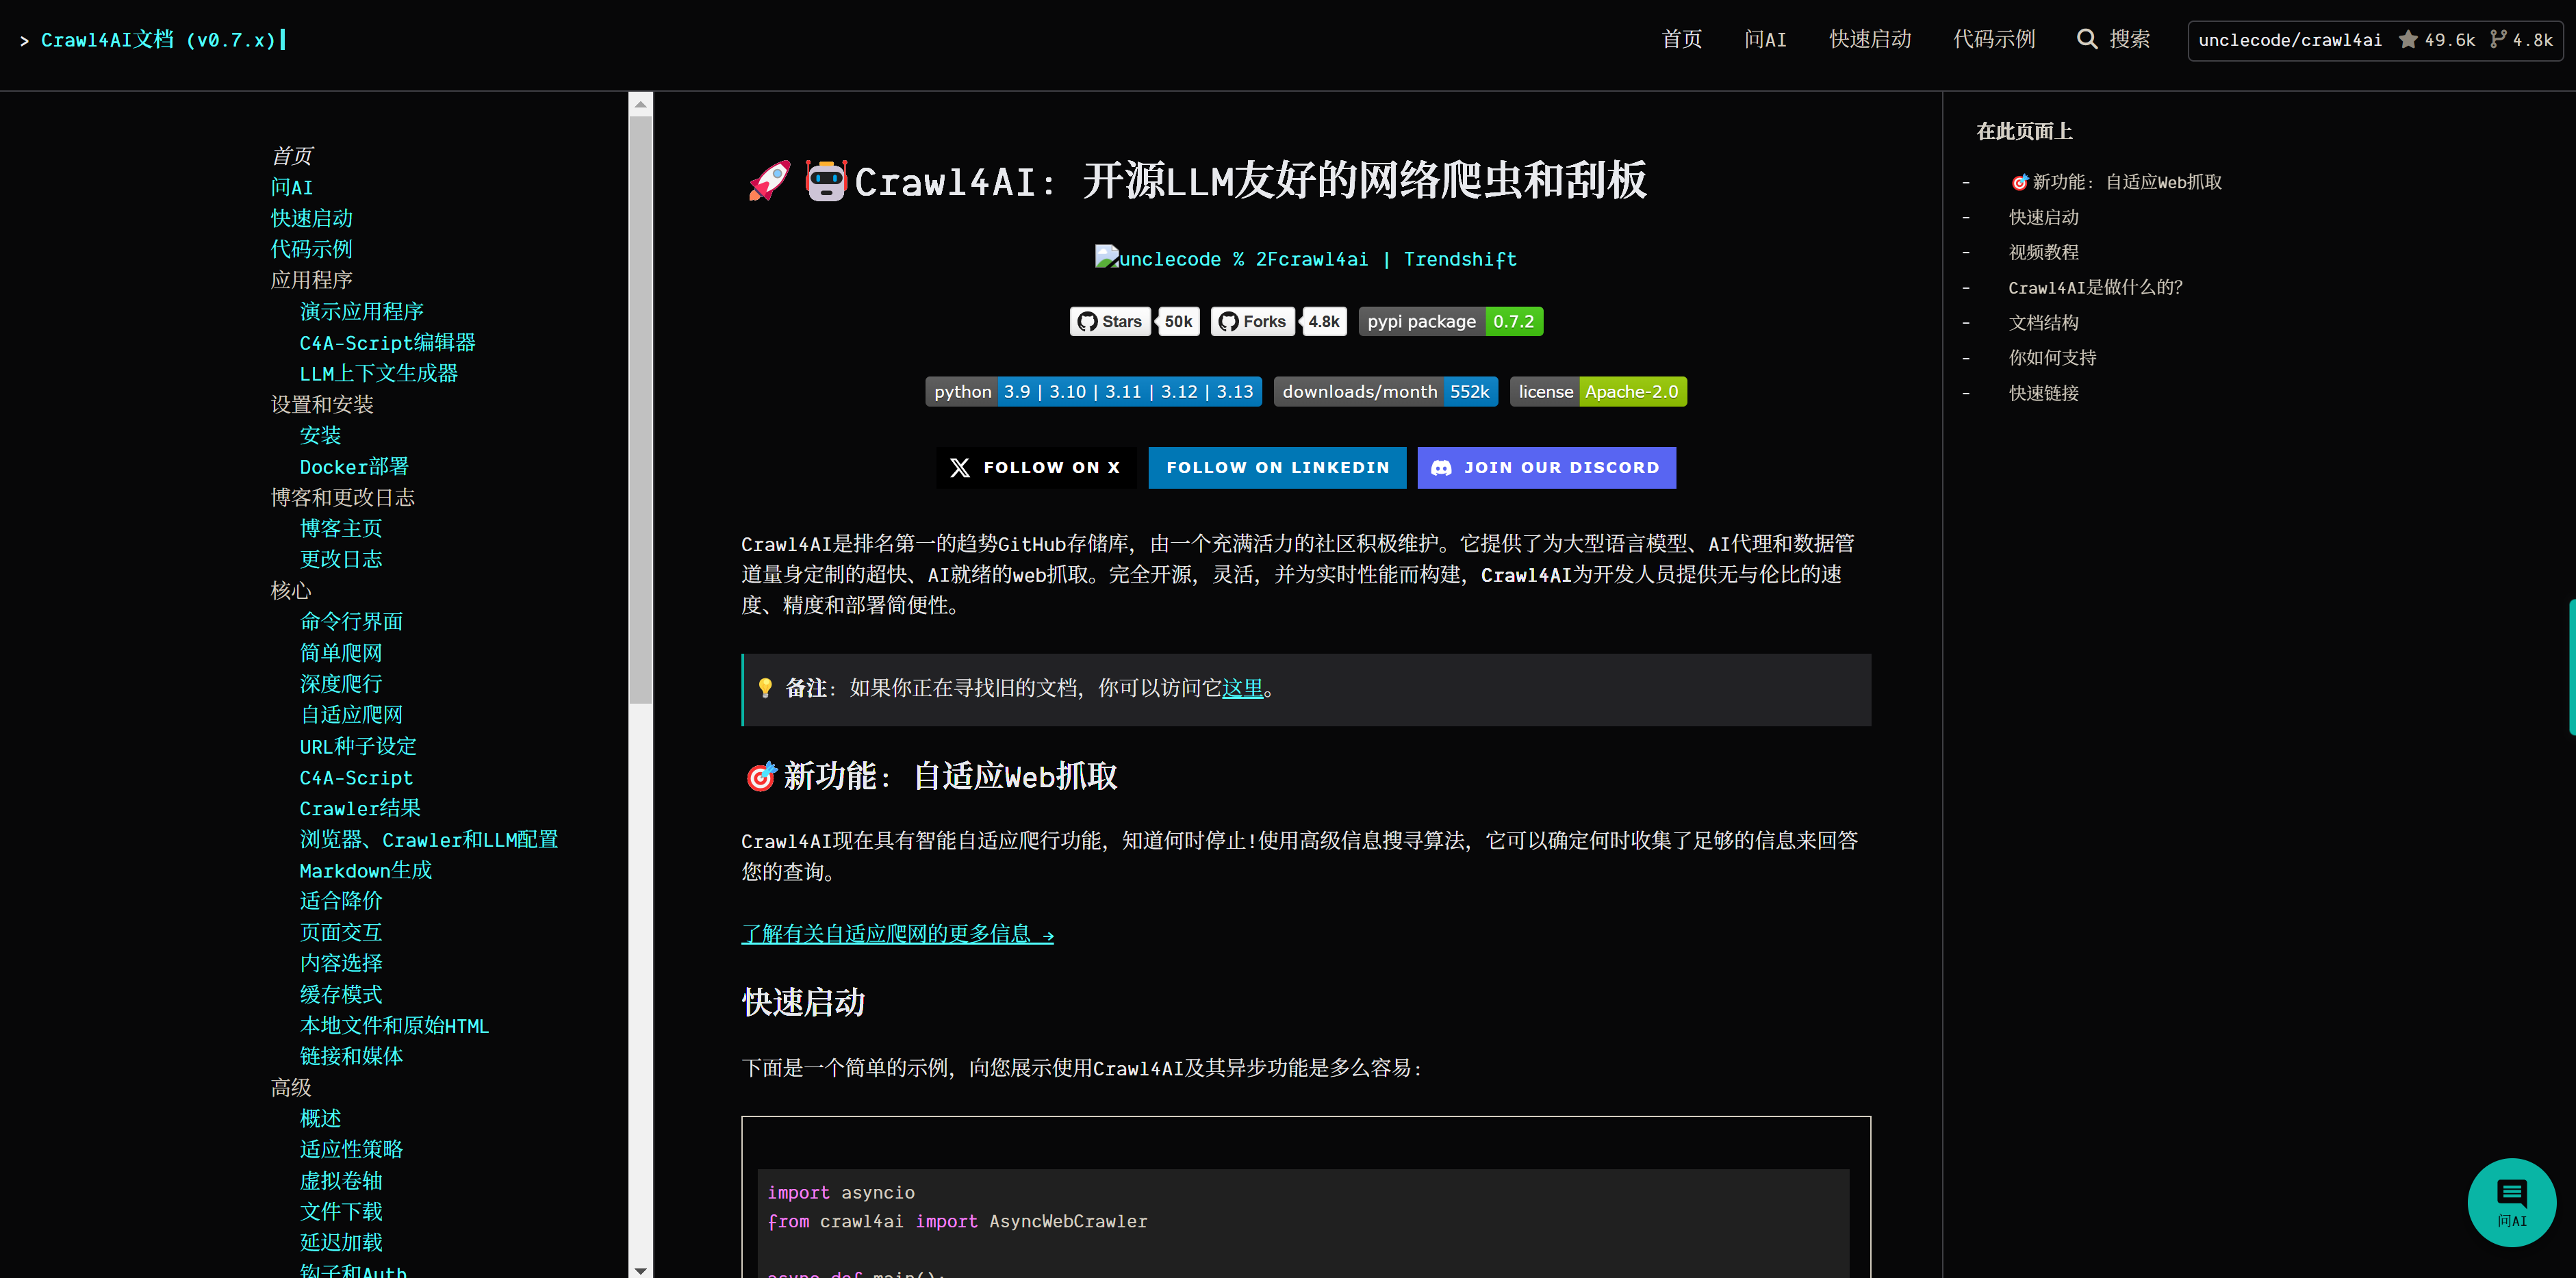The height and width of the screenshot is (1278, 2576).
Task: Click the GitHub fork count icon
Action: (x=2498, y=40)
